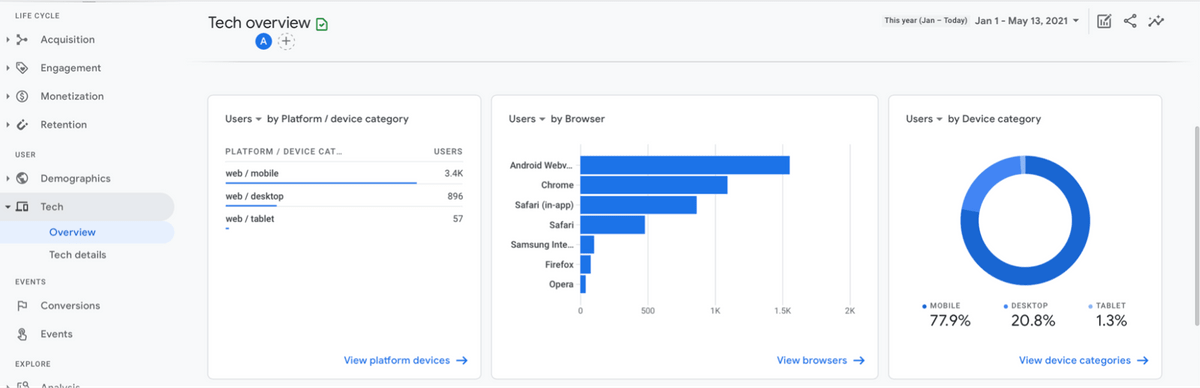1200x388 pixels.
Task: Click the Android Webview bar in chart
Action: click(x=685, y=165)
